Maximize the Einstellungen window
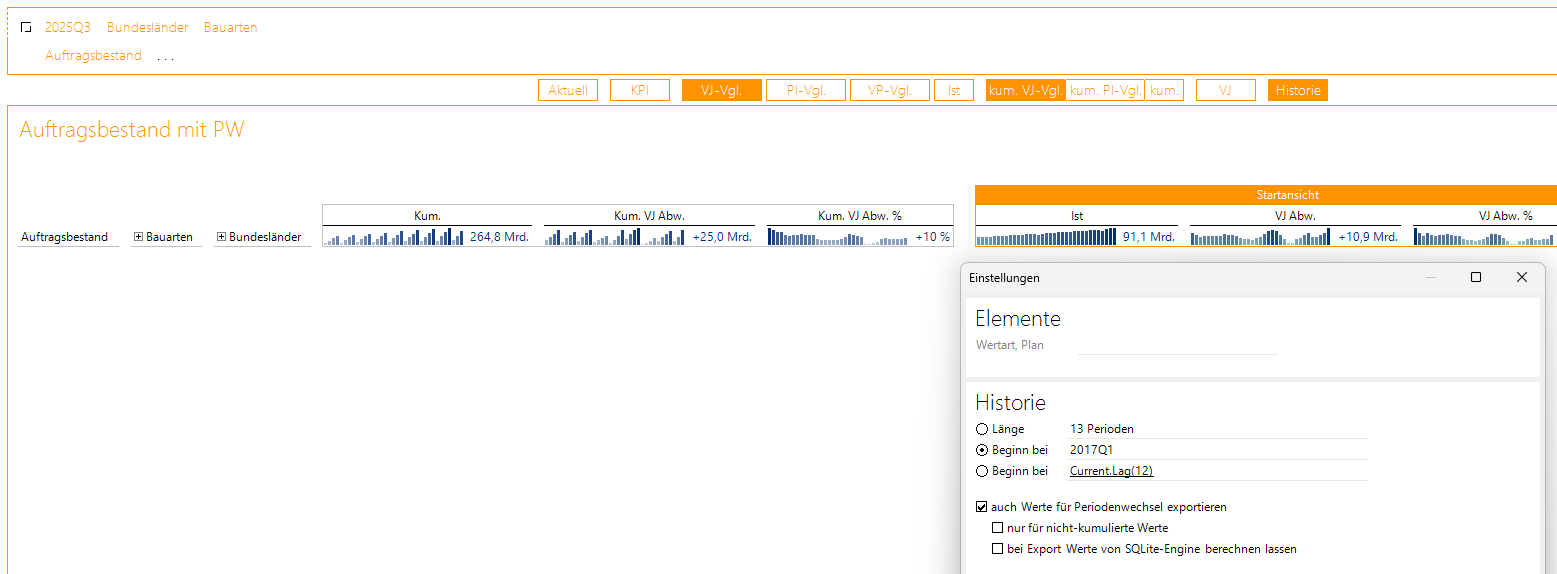 pos(1475,277)
